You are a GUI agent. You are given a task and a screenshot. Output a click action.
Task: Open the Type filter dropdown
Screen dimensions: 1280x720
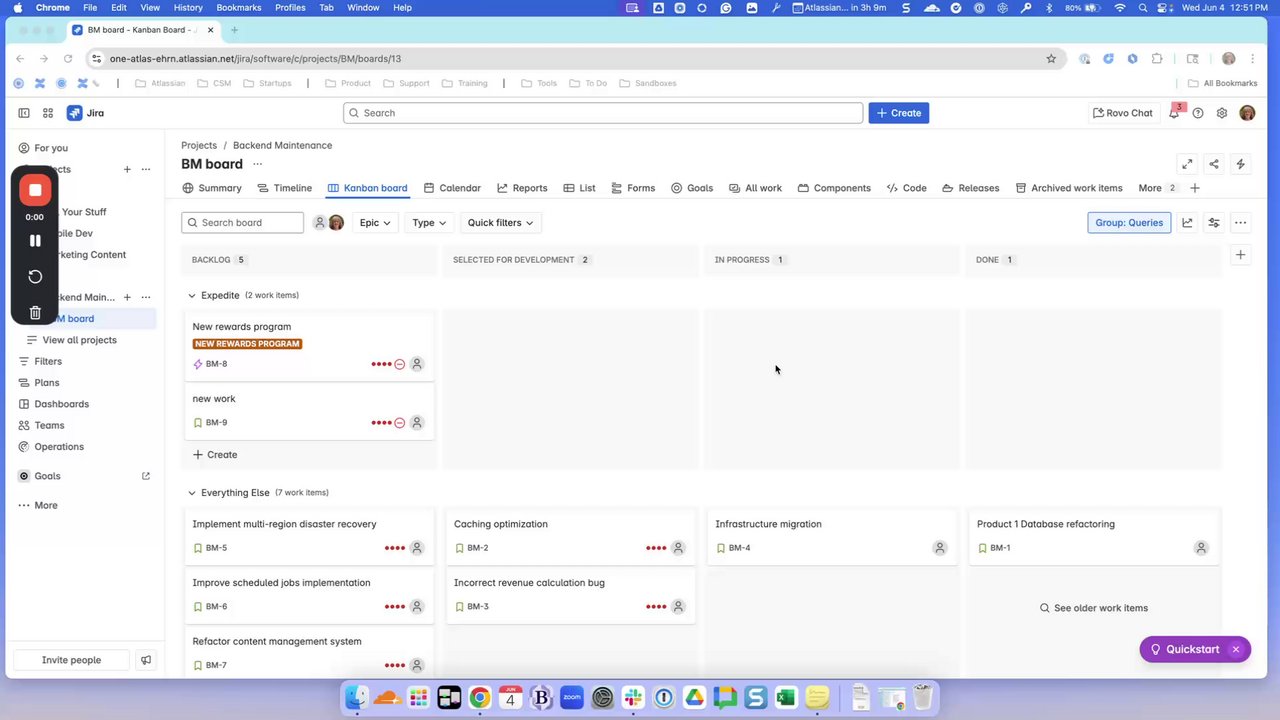pyautogui.click(x=429, y=223)
